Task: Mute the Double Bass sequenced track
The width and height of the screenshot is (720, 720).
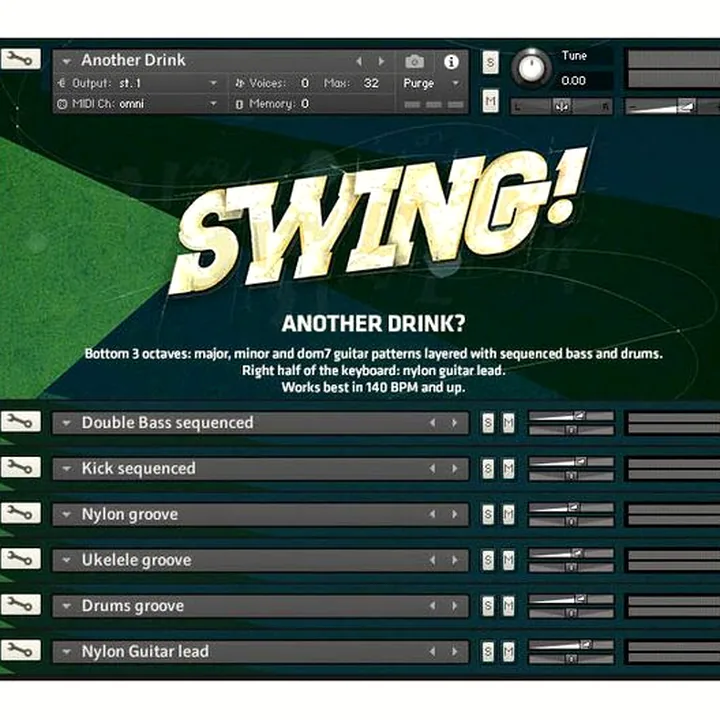Action: pos(508,423)
